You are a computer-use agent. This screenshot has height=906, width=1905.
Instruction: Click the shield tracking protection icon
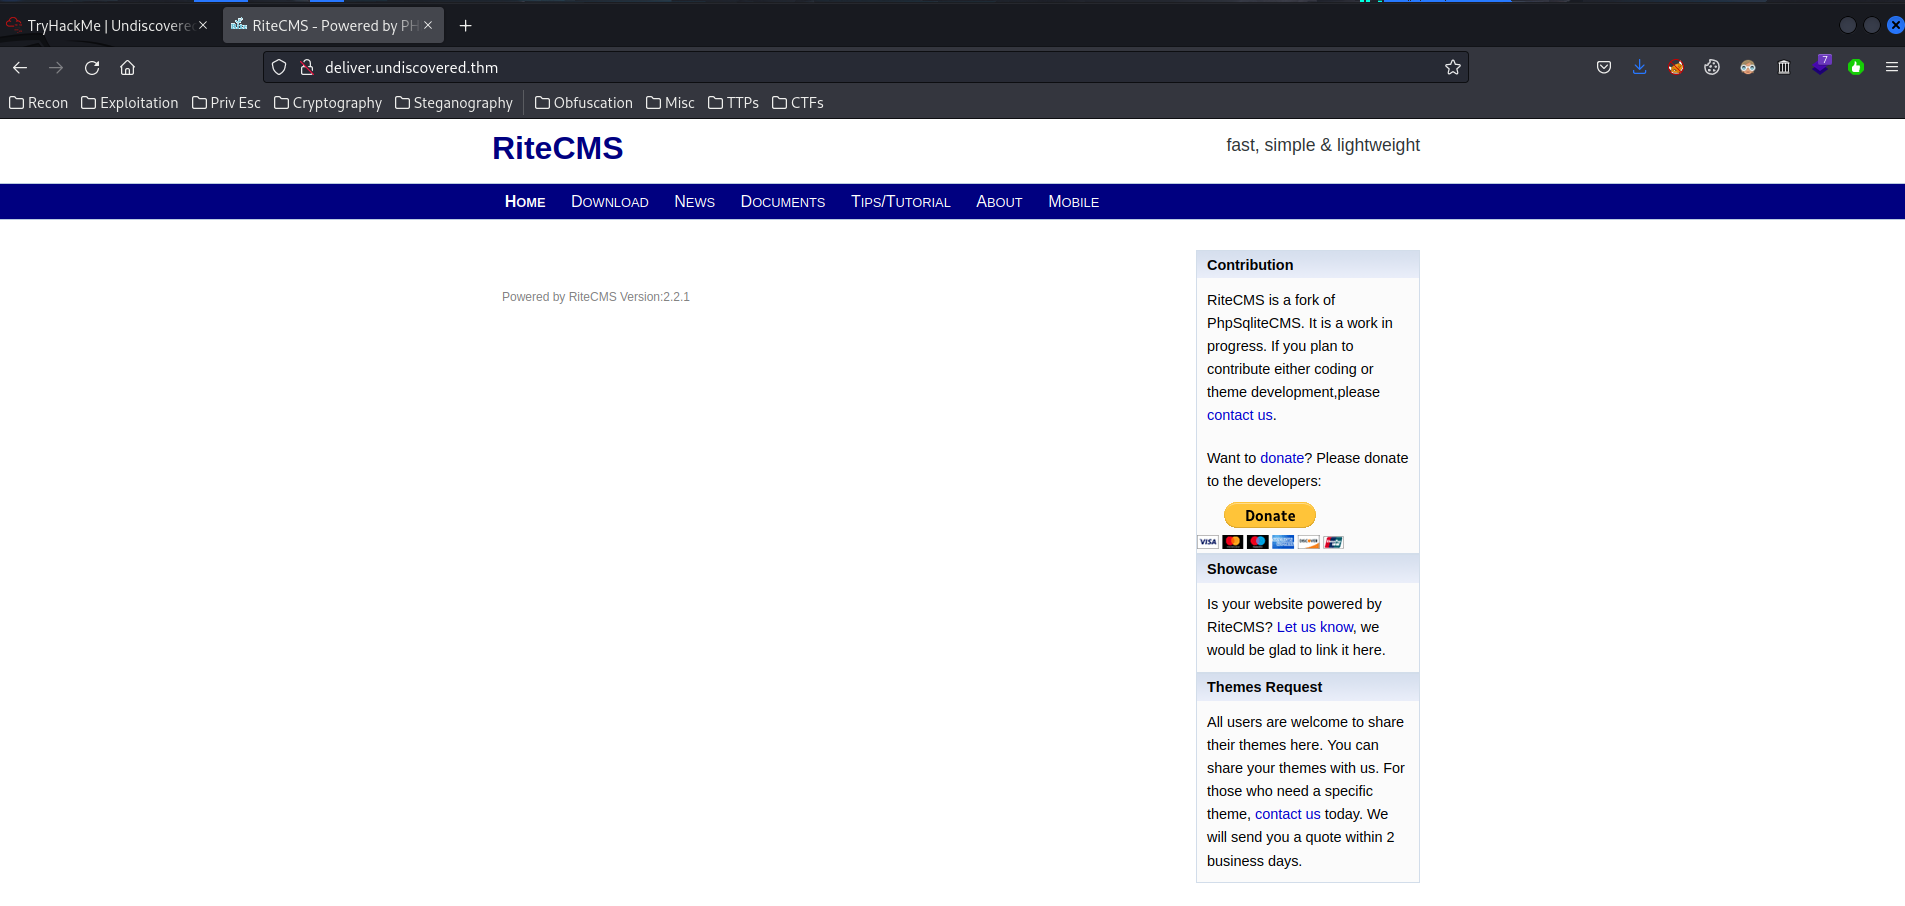[x=279, y=67]
